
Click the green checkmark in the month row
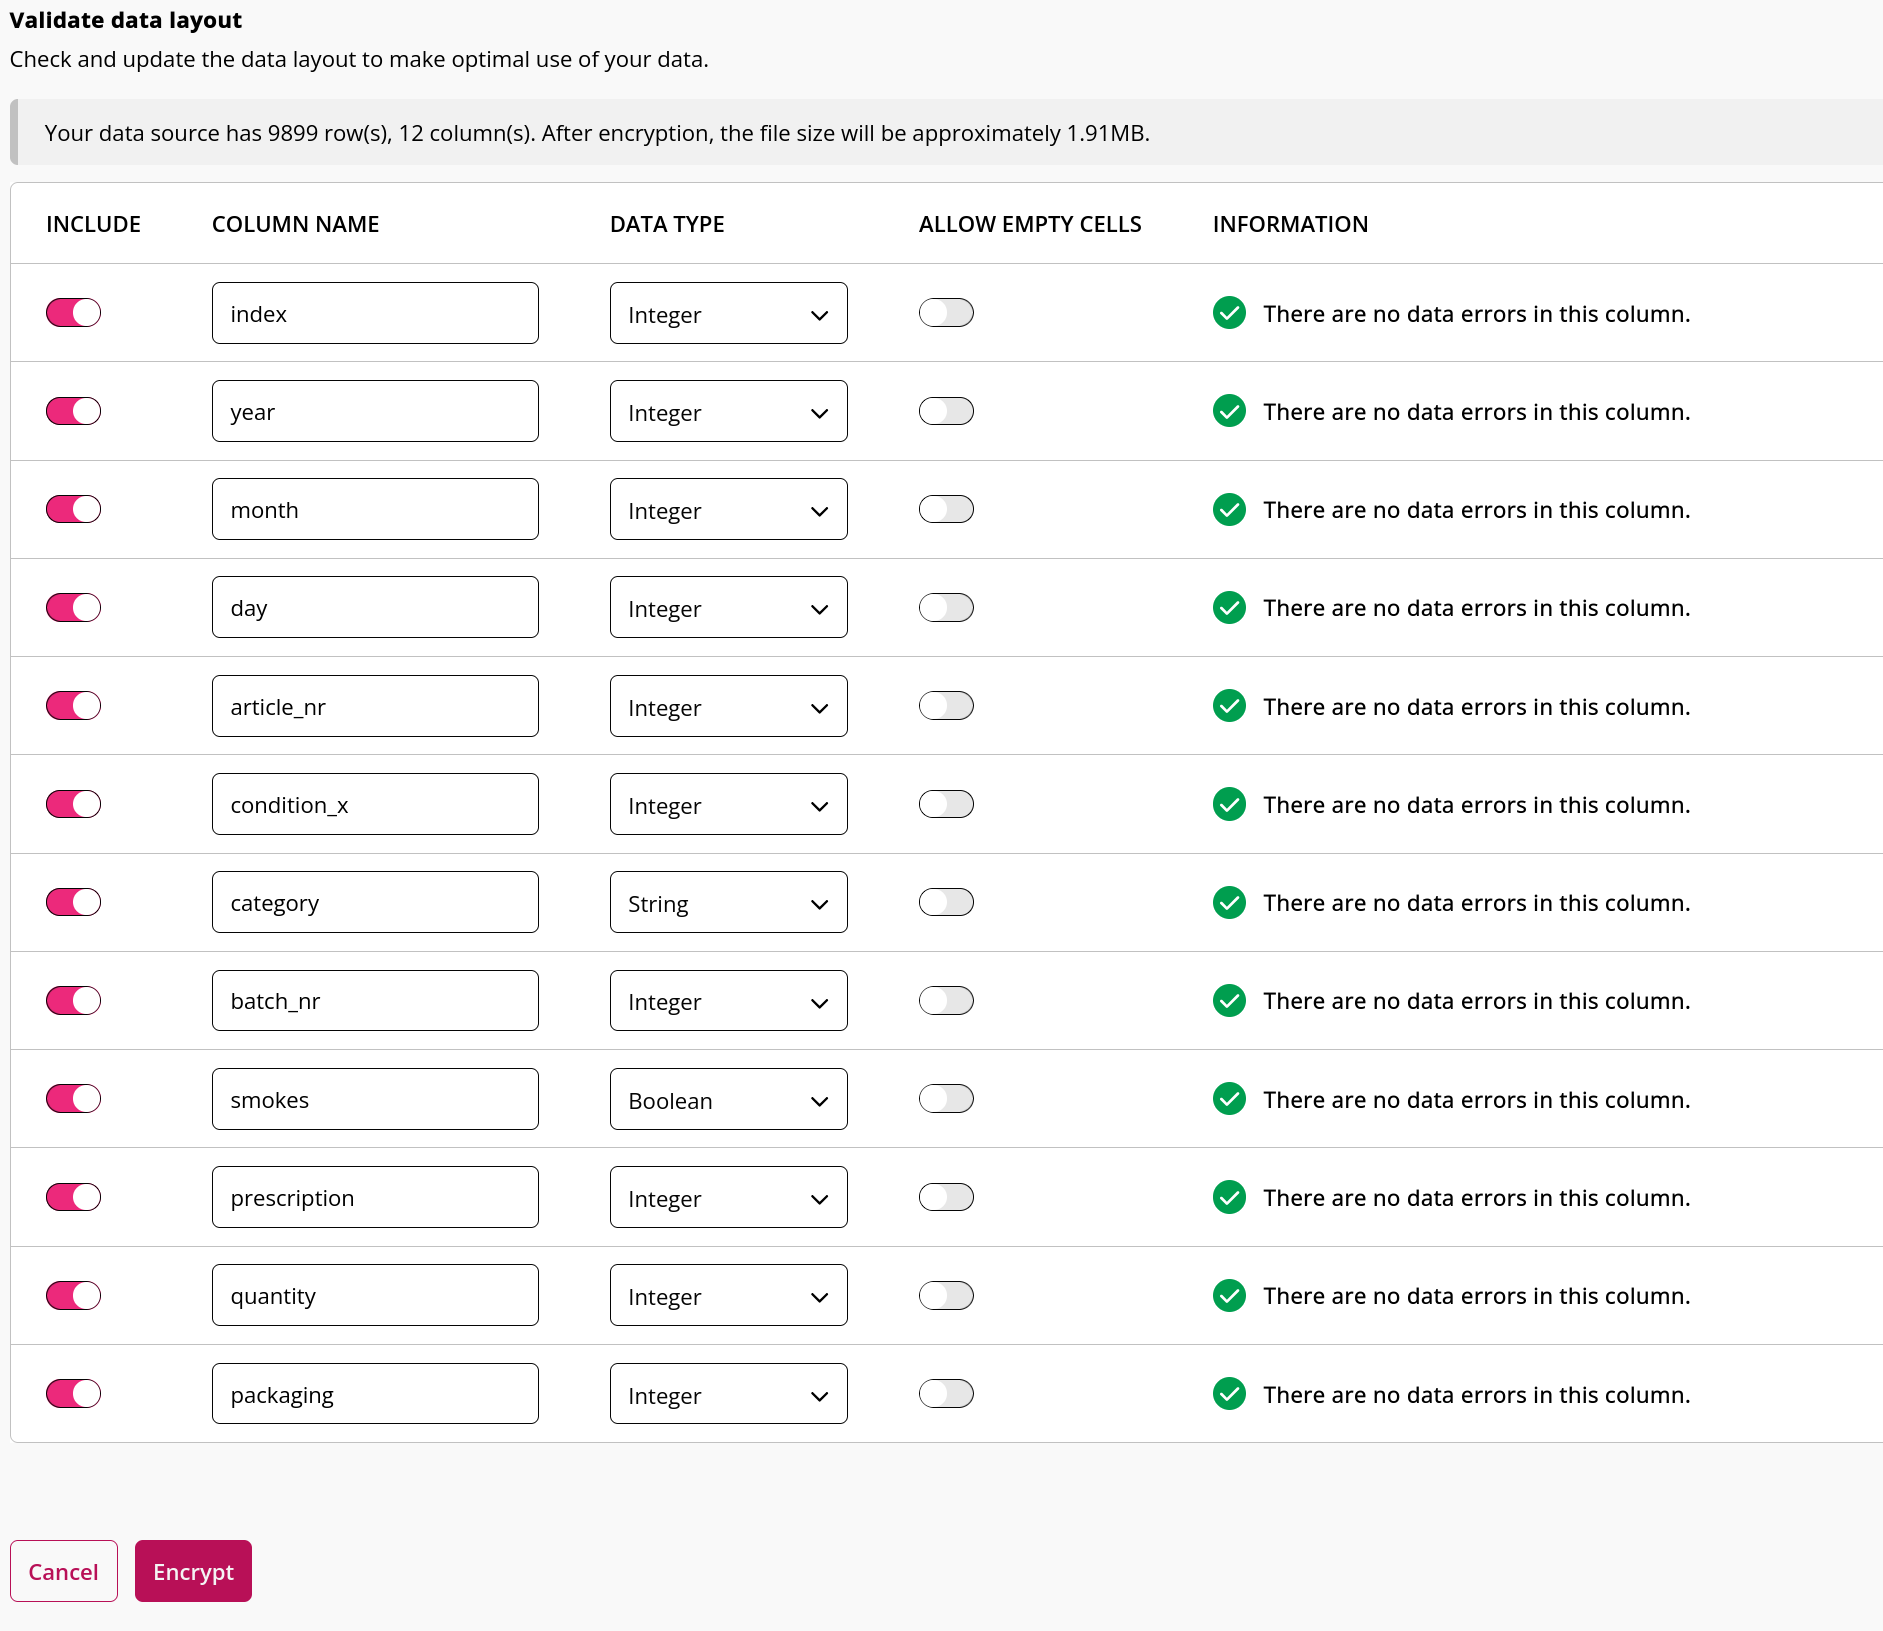click(x=1229, y=509)
